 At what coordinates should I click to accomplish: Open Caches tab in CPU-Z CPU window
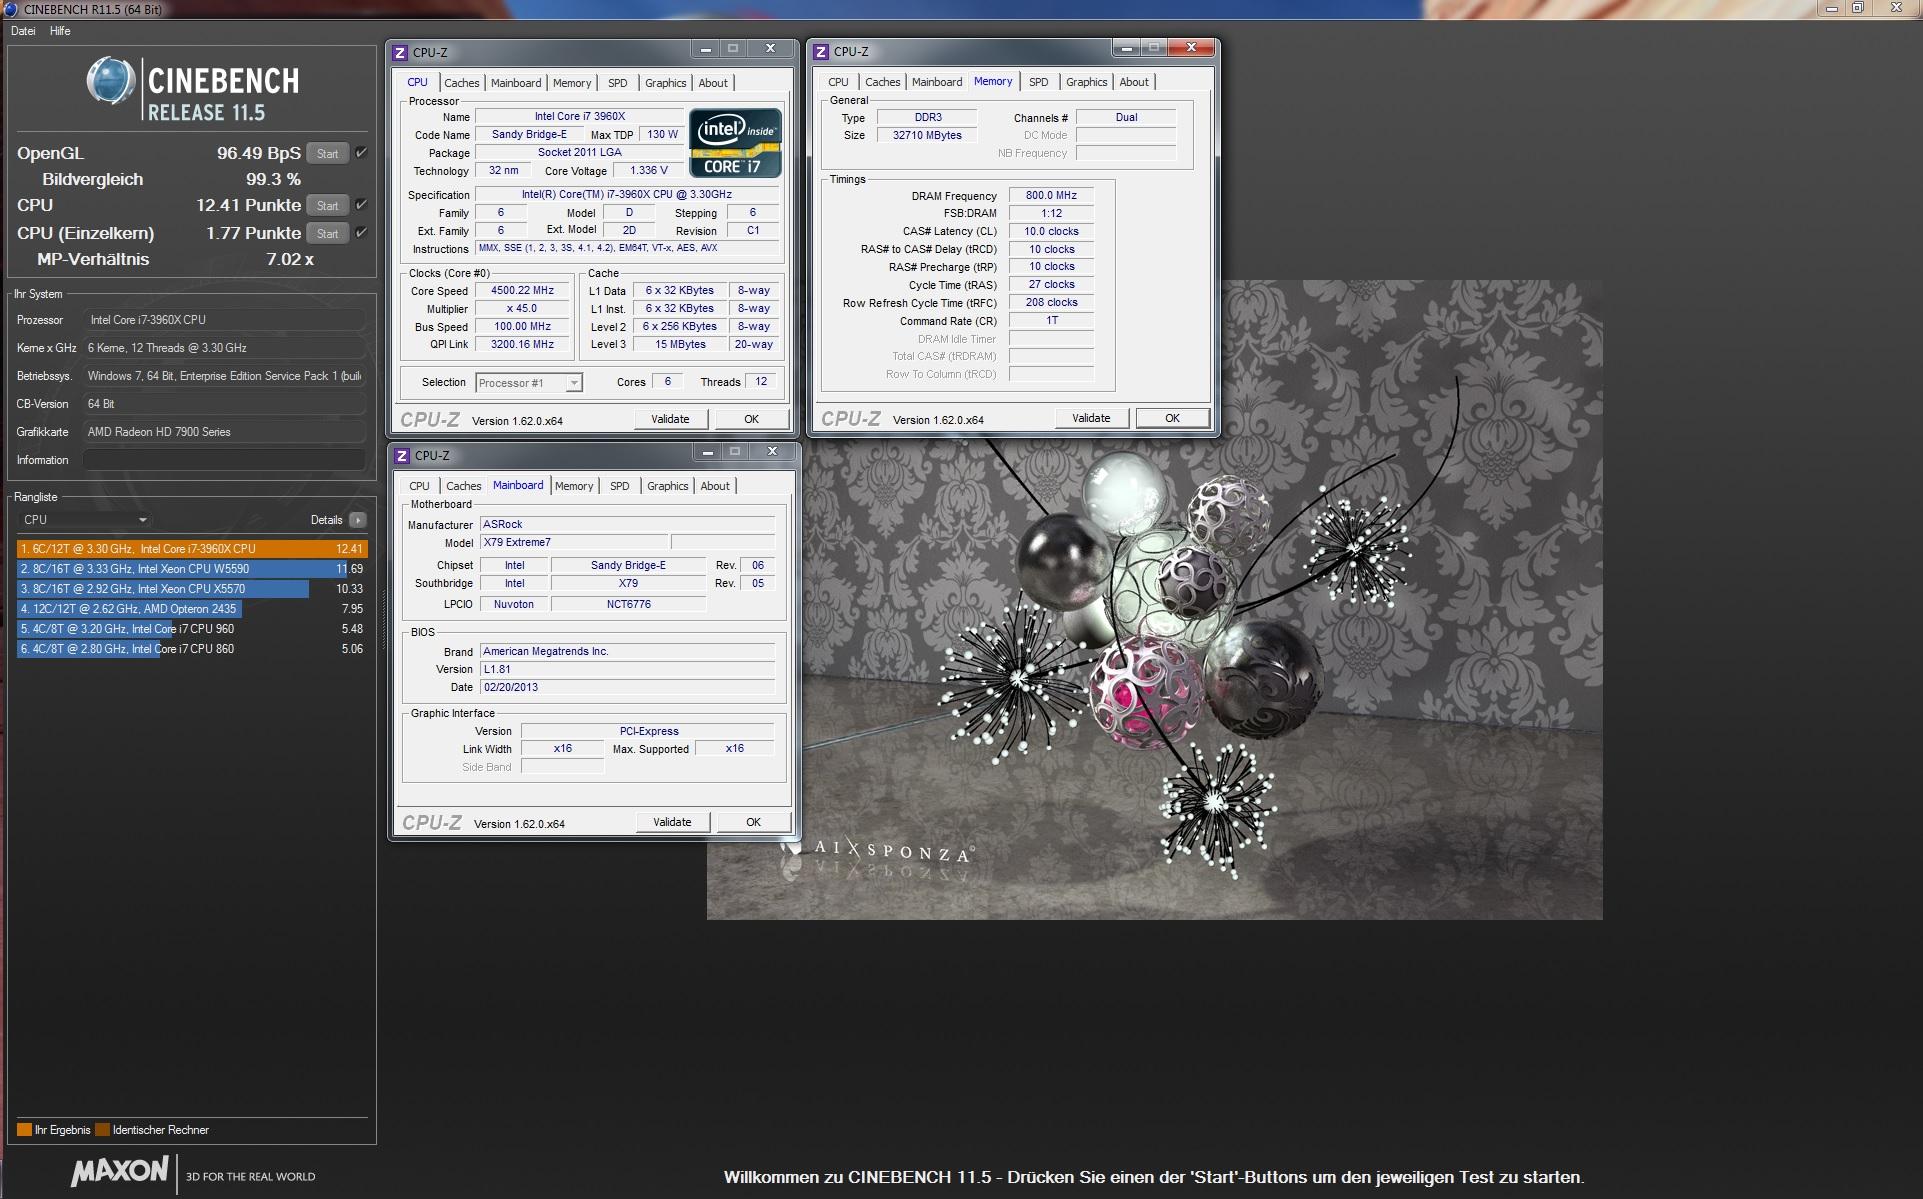pos(462,83)
